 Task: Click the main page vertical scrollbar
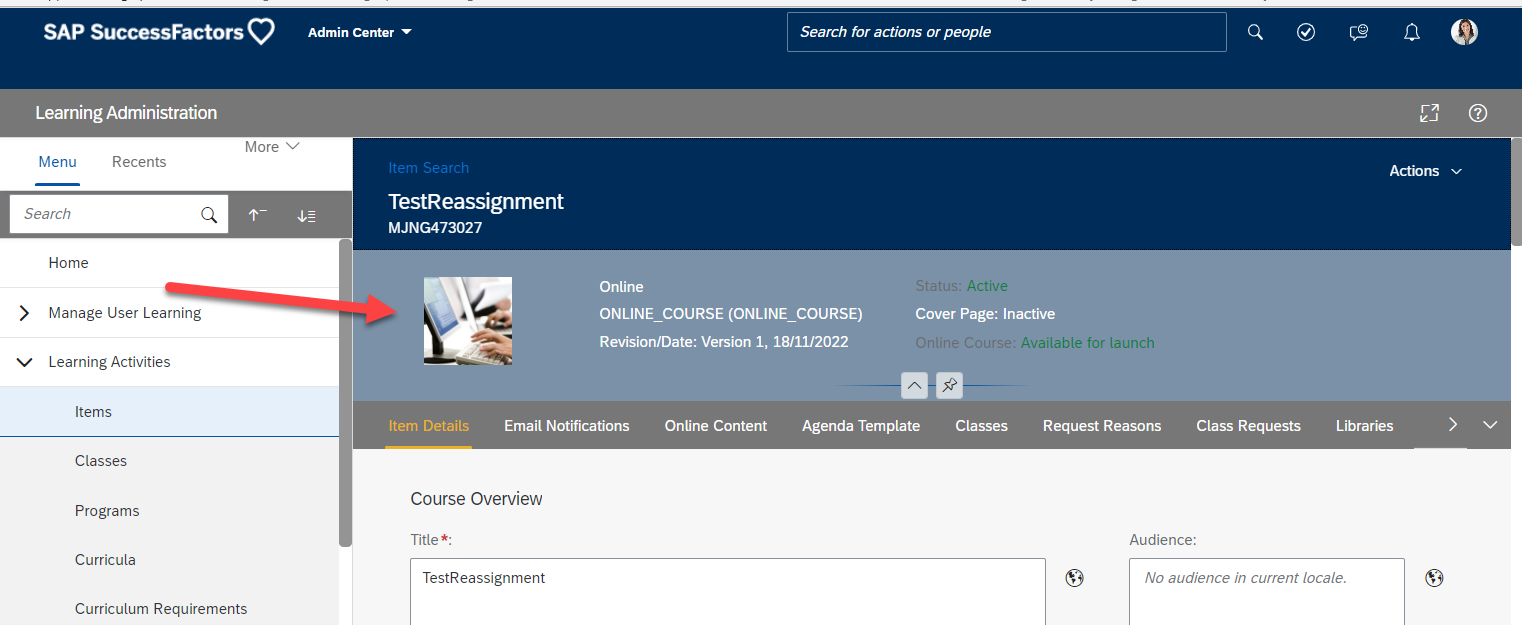(1515, 190)
